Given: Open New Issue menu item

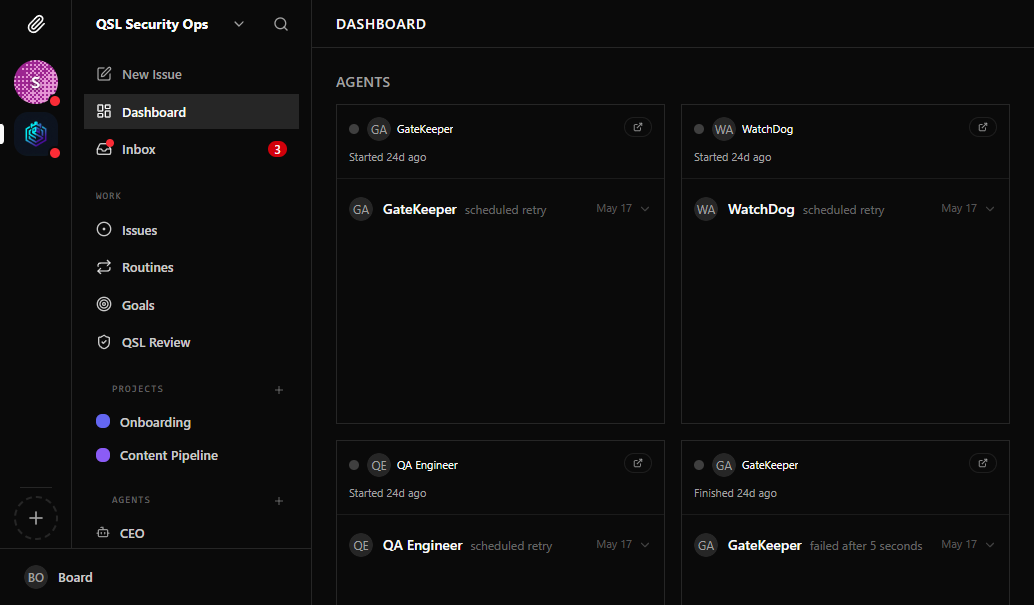Looking at the screenshot, I should [x=191, y=74].
